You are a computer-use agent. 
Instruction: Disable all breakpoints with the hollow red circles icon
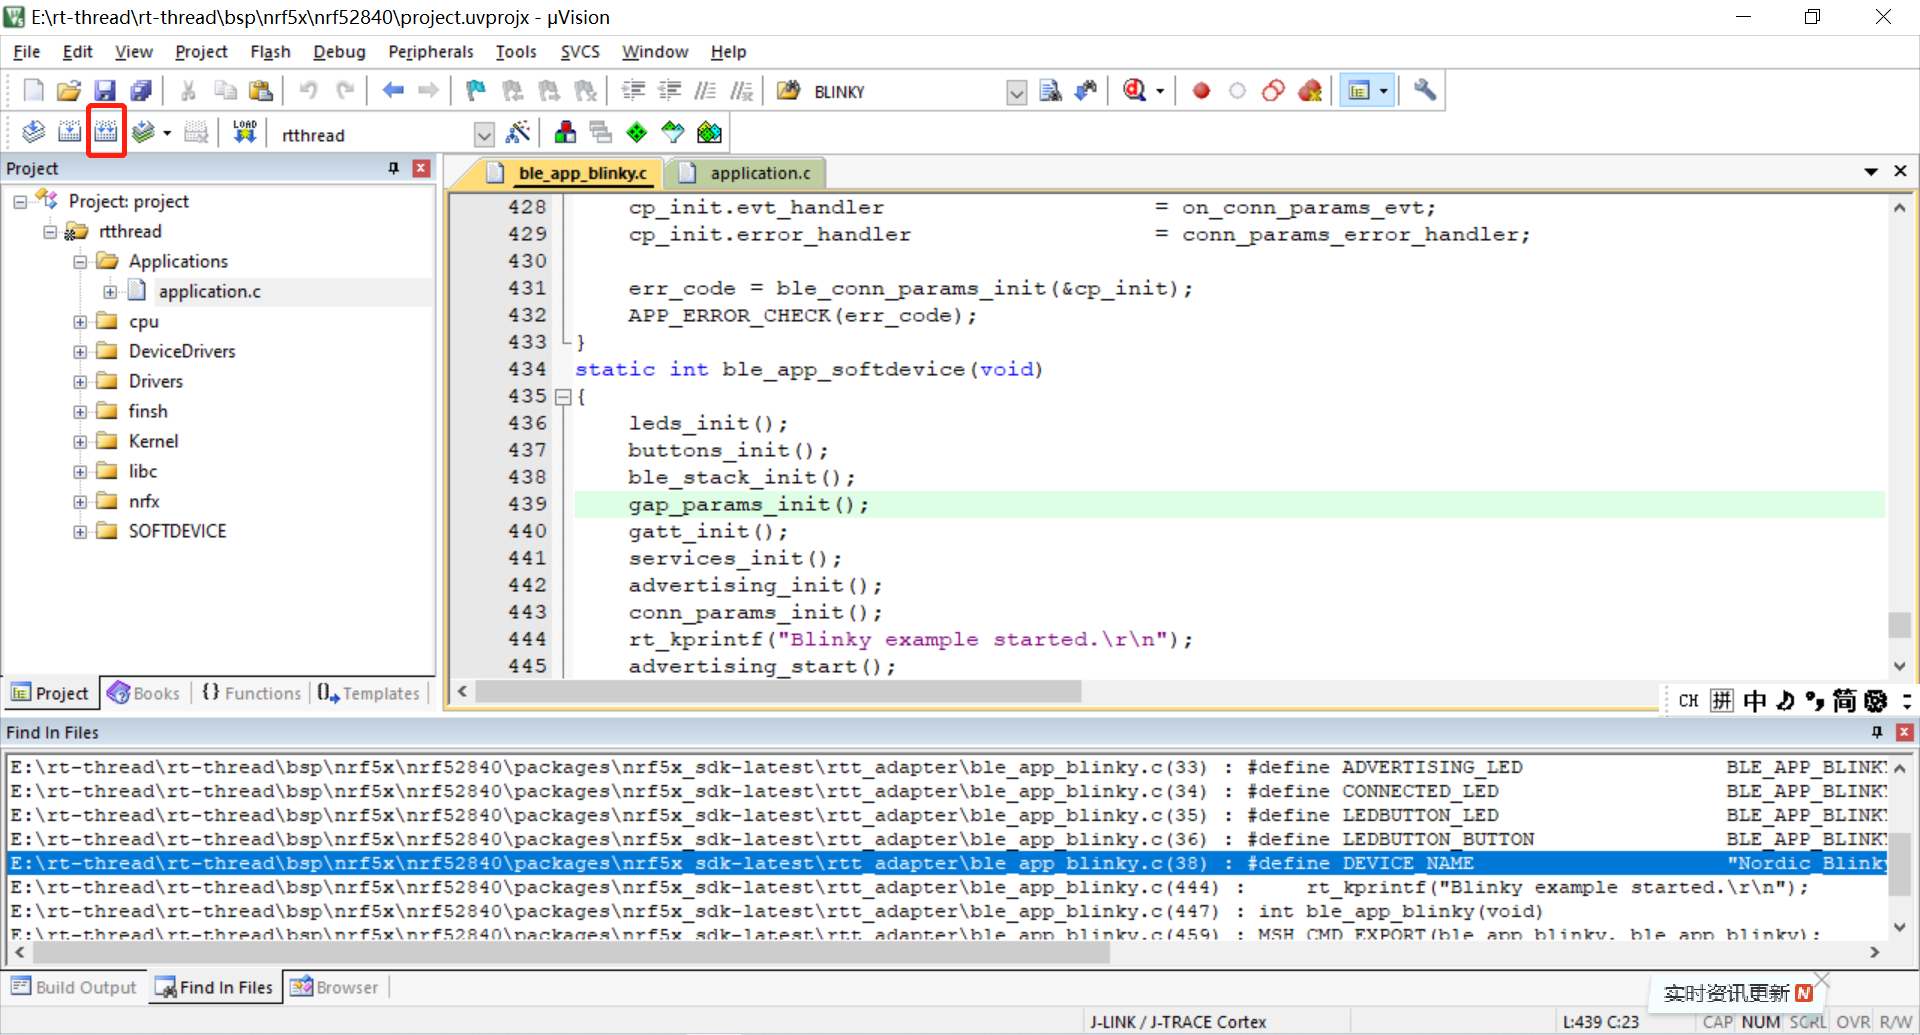(x=1273, y=91)
